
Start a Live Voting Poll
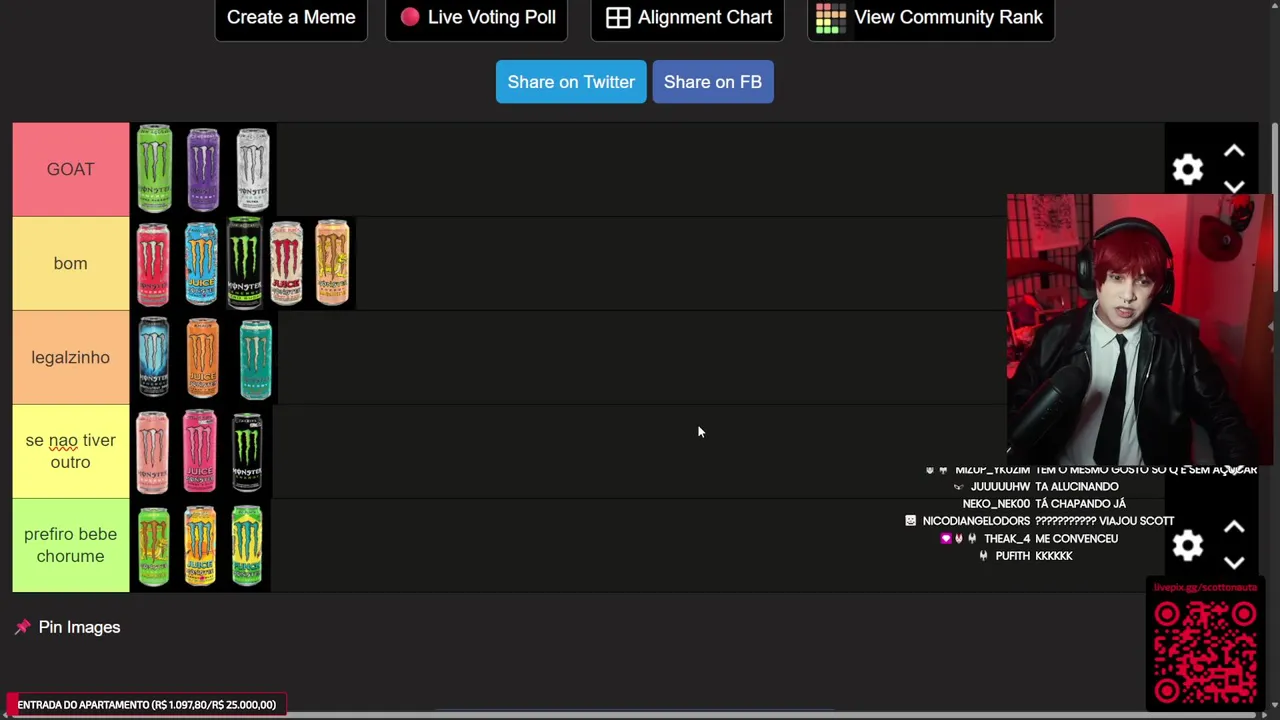pyautogui.click(x=476, y=18)
